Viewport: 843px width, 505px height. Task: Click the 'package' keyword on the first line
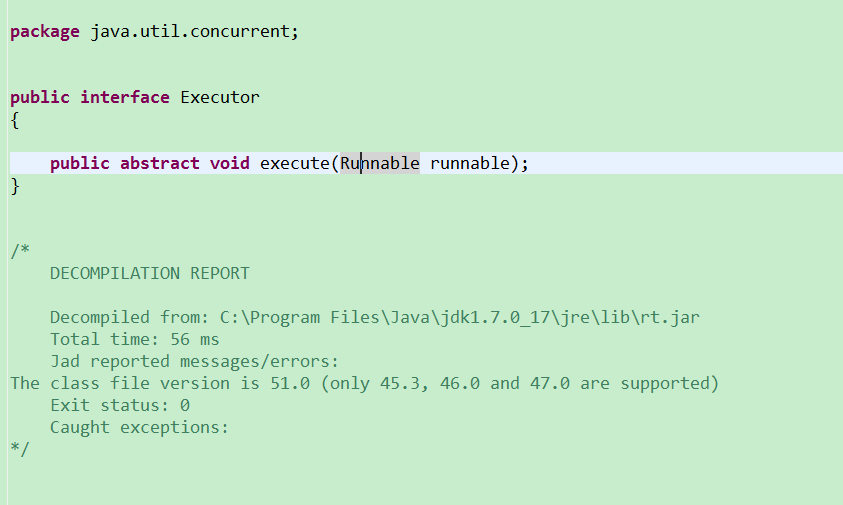point(45,32)
